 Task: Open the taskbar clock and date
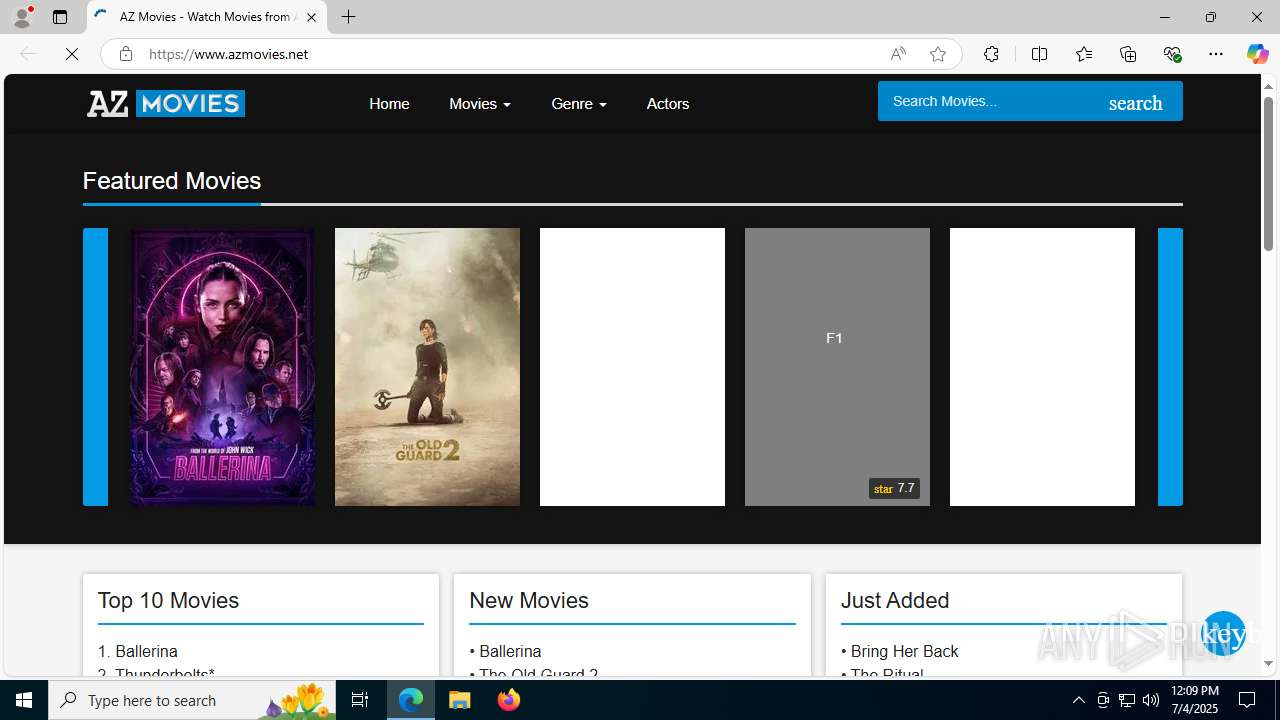tap(1195, 700)
